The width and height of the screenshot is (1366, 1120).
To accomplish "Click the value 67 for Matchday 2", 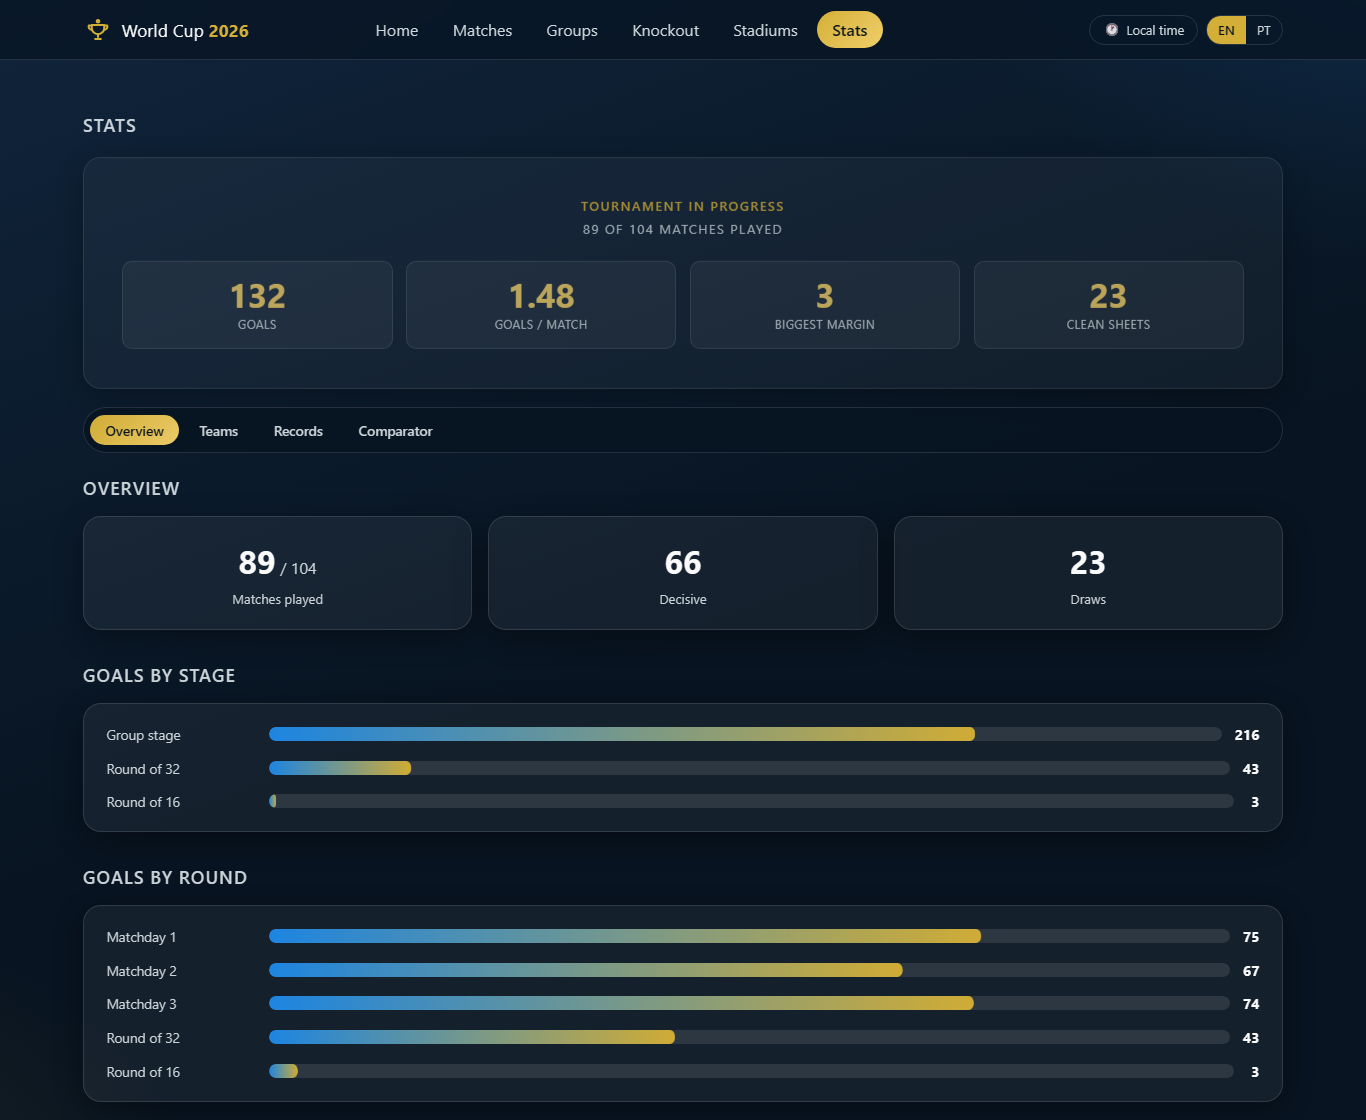I will point(1251,971).
